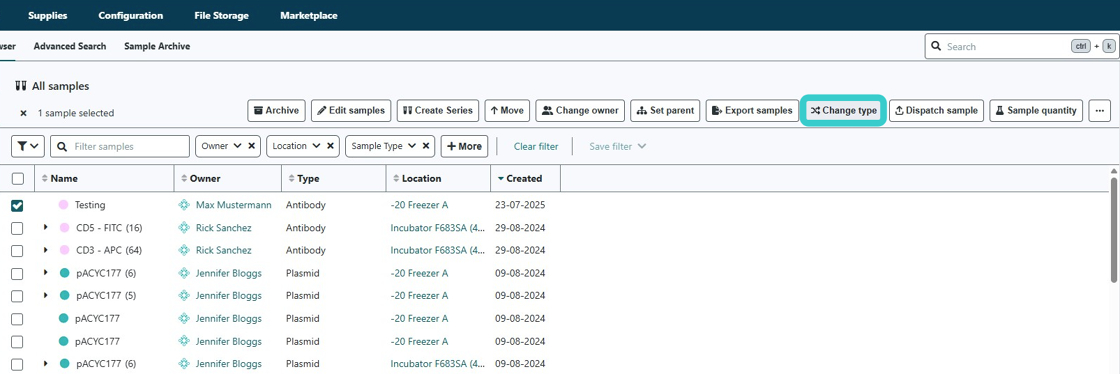Open the Supplies menu
The height and width of the screenshot is (374, 1120).
point(47,15)
